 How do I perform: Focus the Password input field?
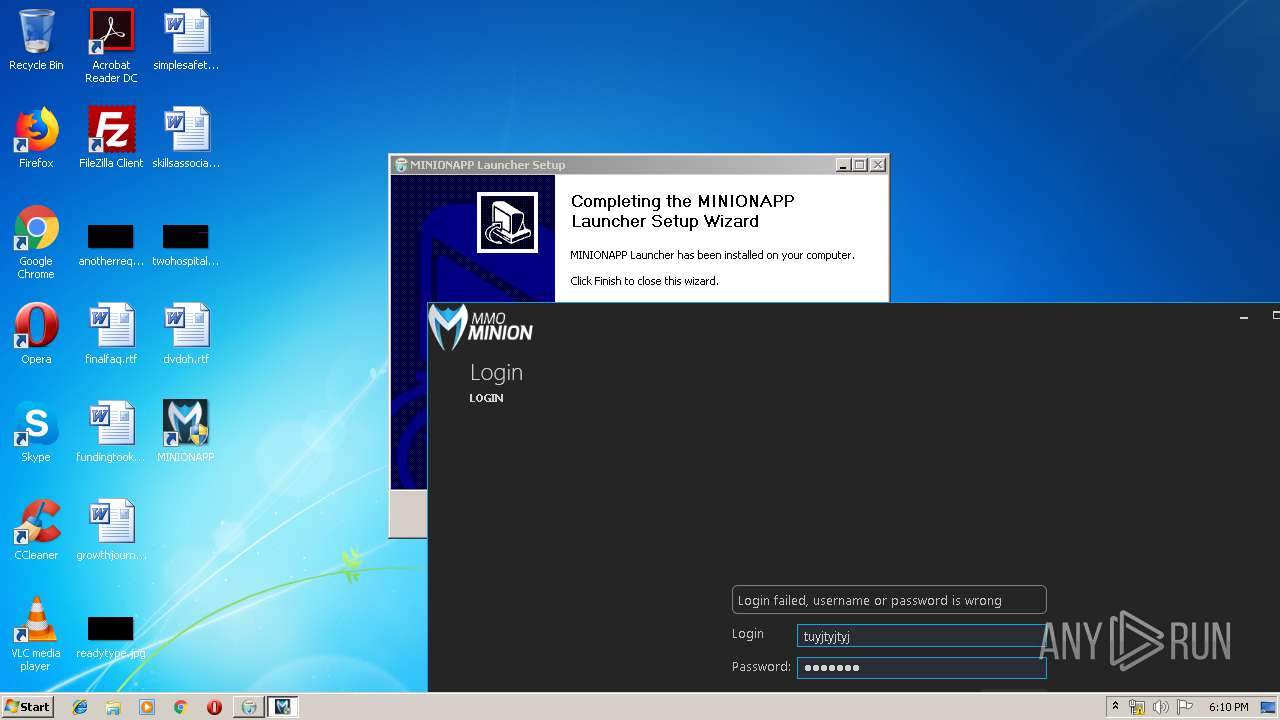[x=921, y=667]
